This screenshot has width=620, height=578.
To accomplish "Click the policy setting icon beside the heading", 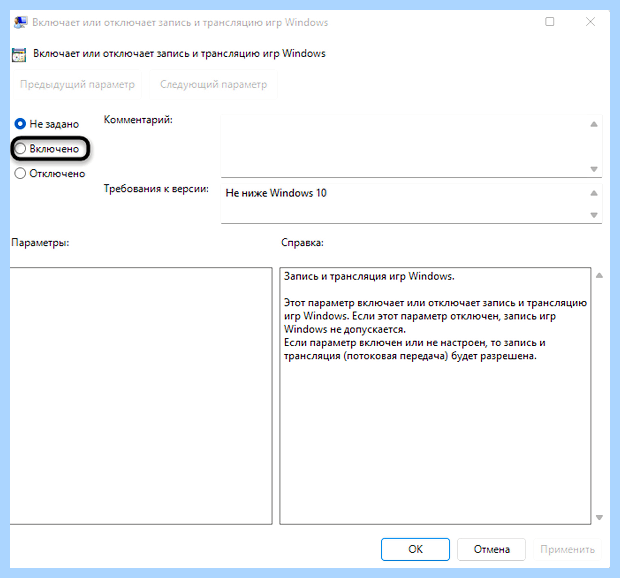I will point(19,55).
